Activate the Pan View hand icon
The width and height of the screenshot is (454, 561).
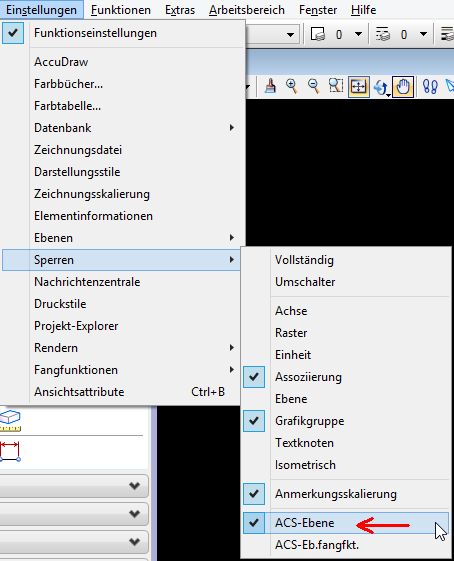click(403, 87)
